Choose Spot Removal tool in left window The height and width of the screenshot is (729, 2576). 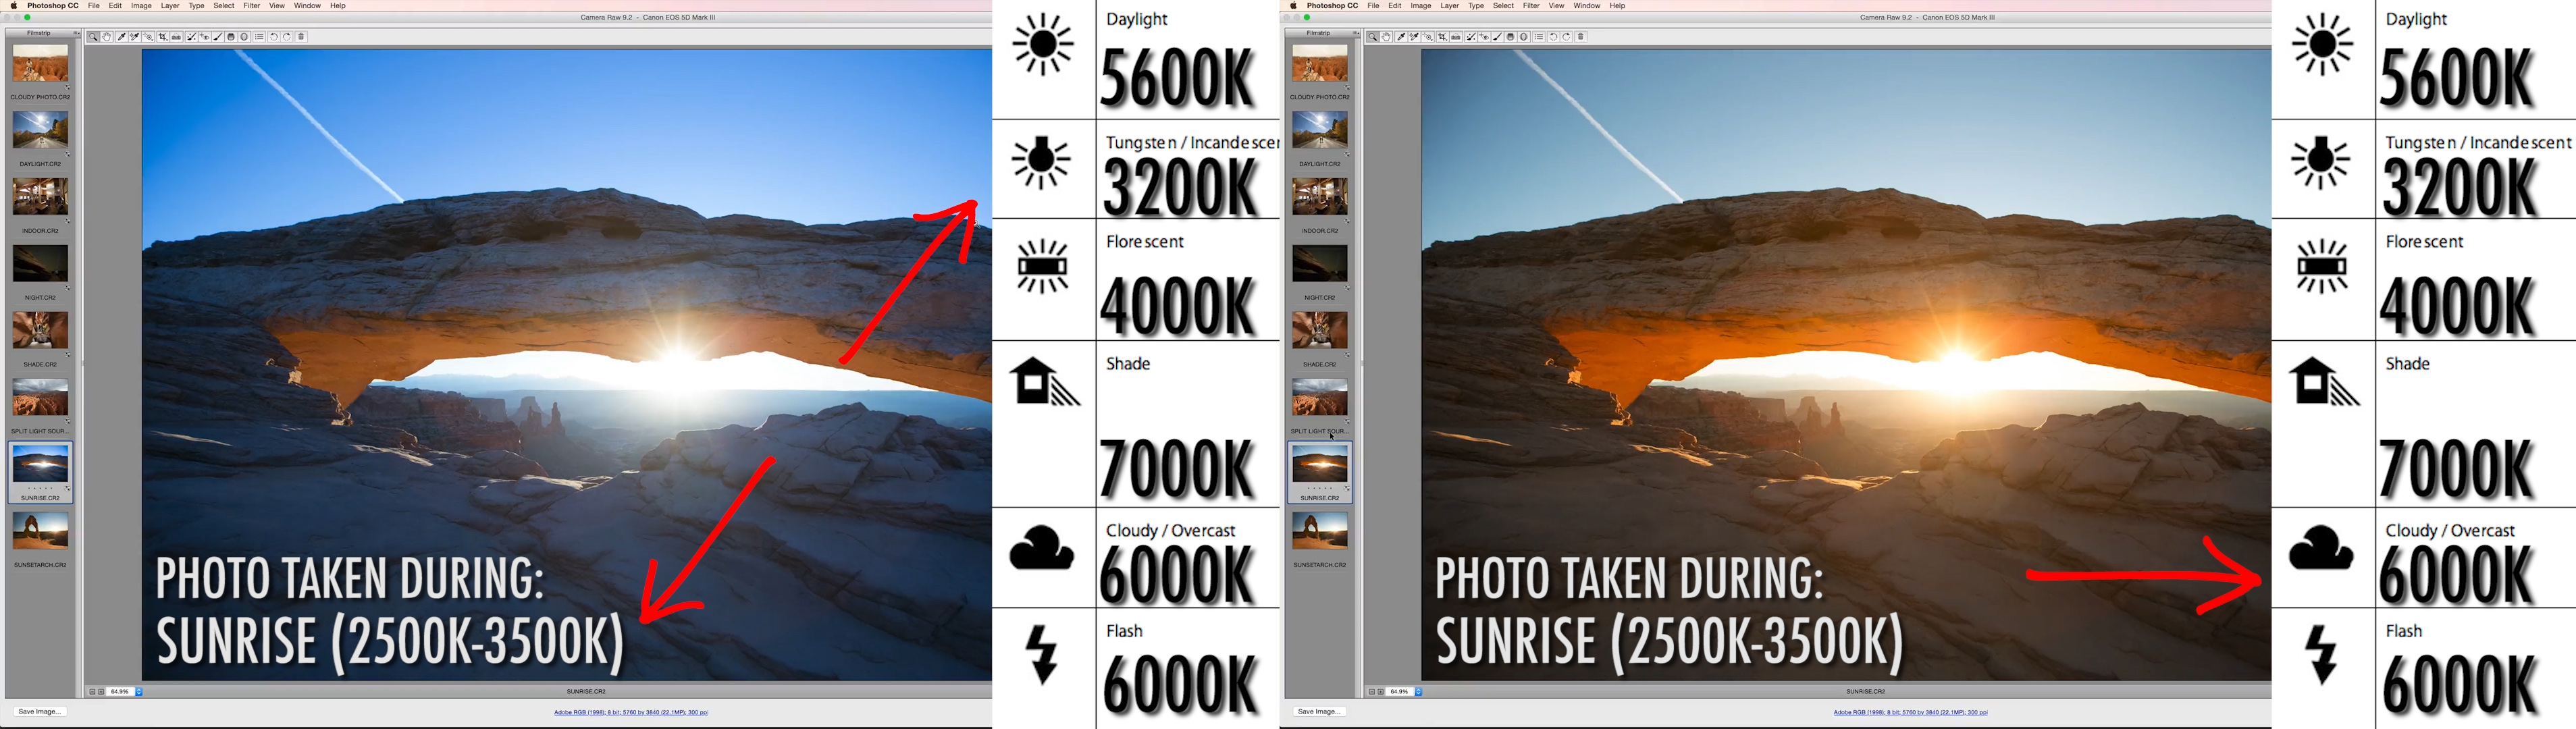coord(192,37)
